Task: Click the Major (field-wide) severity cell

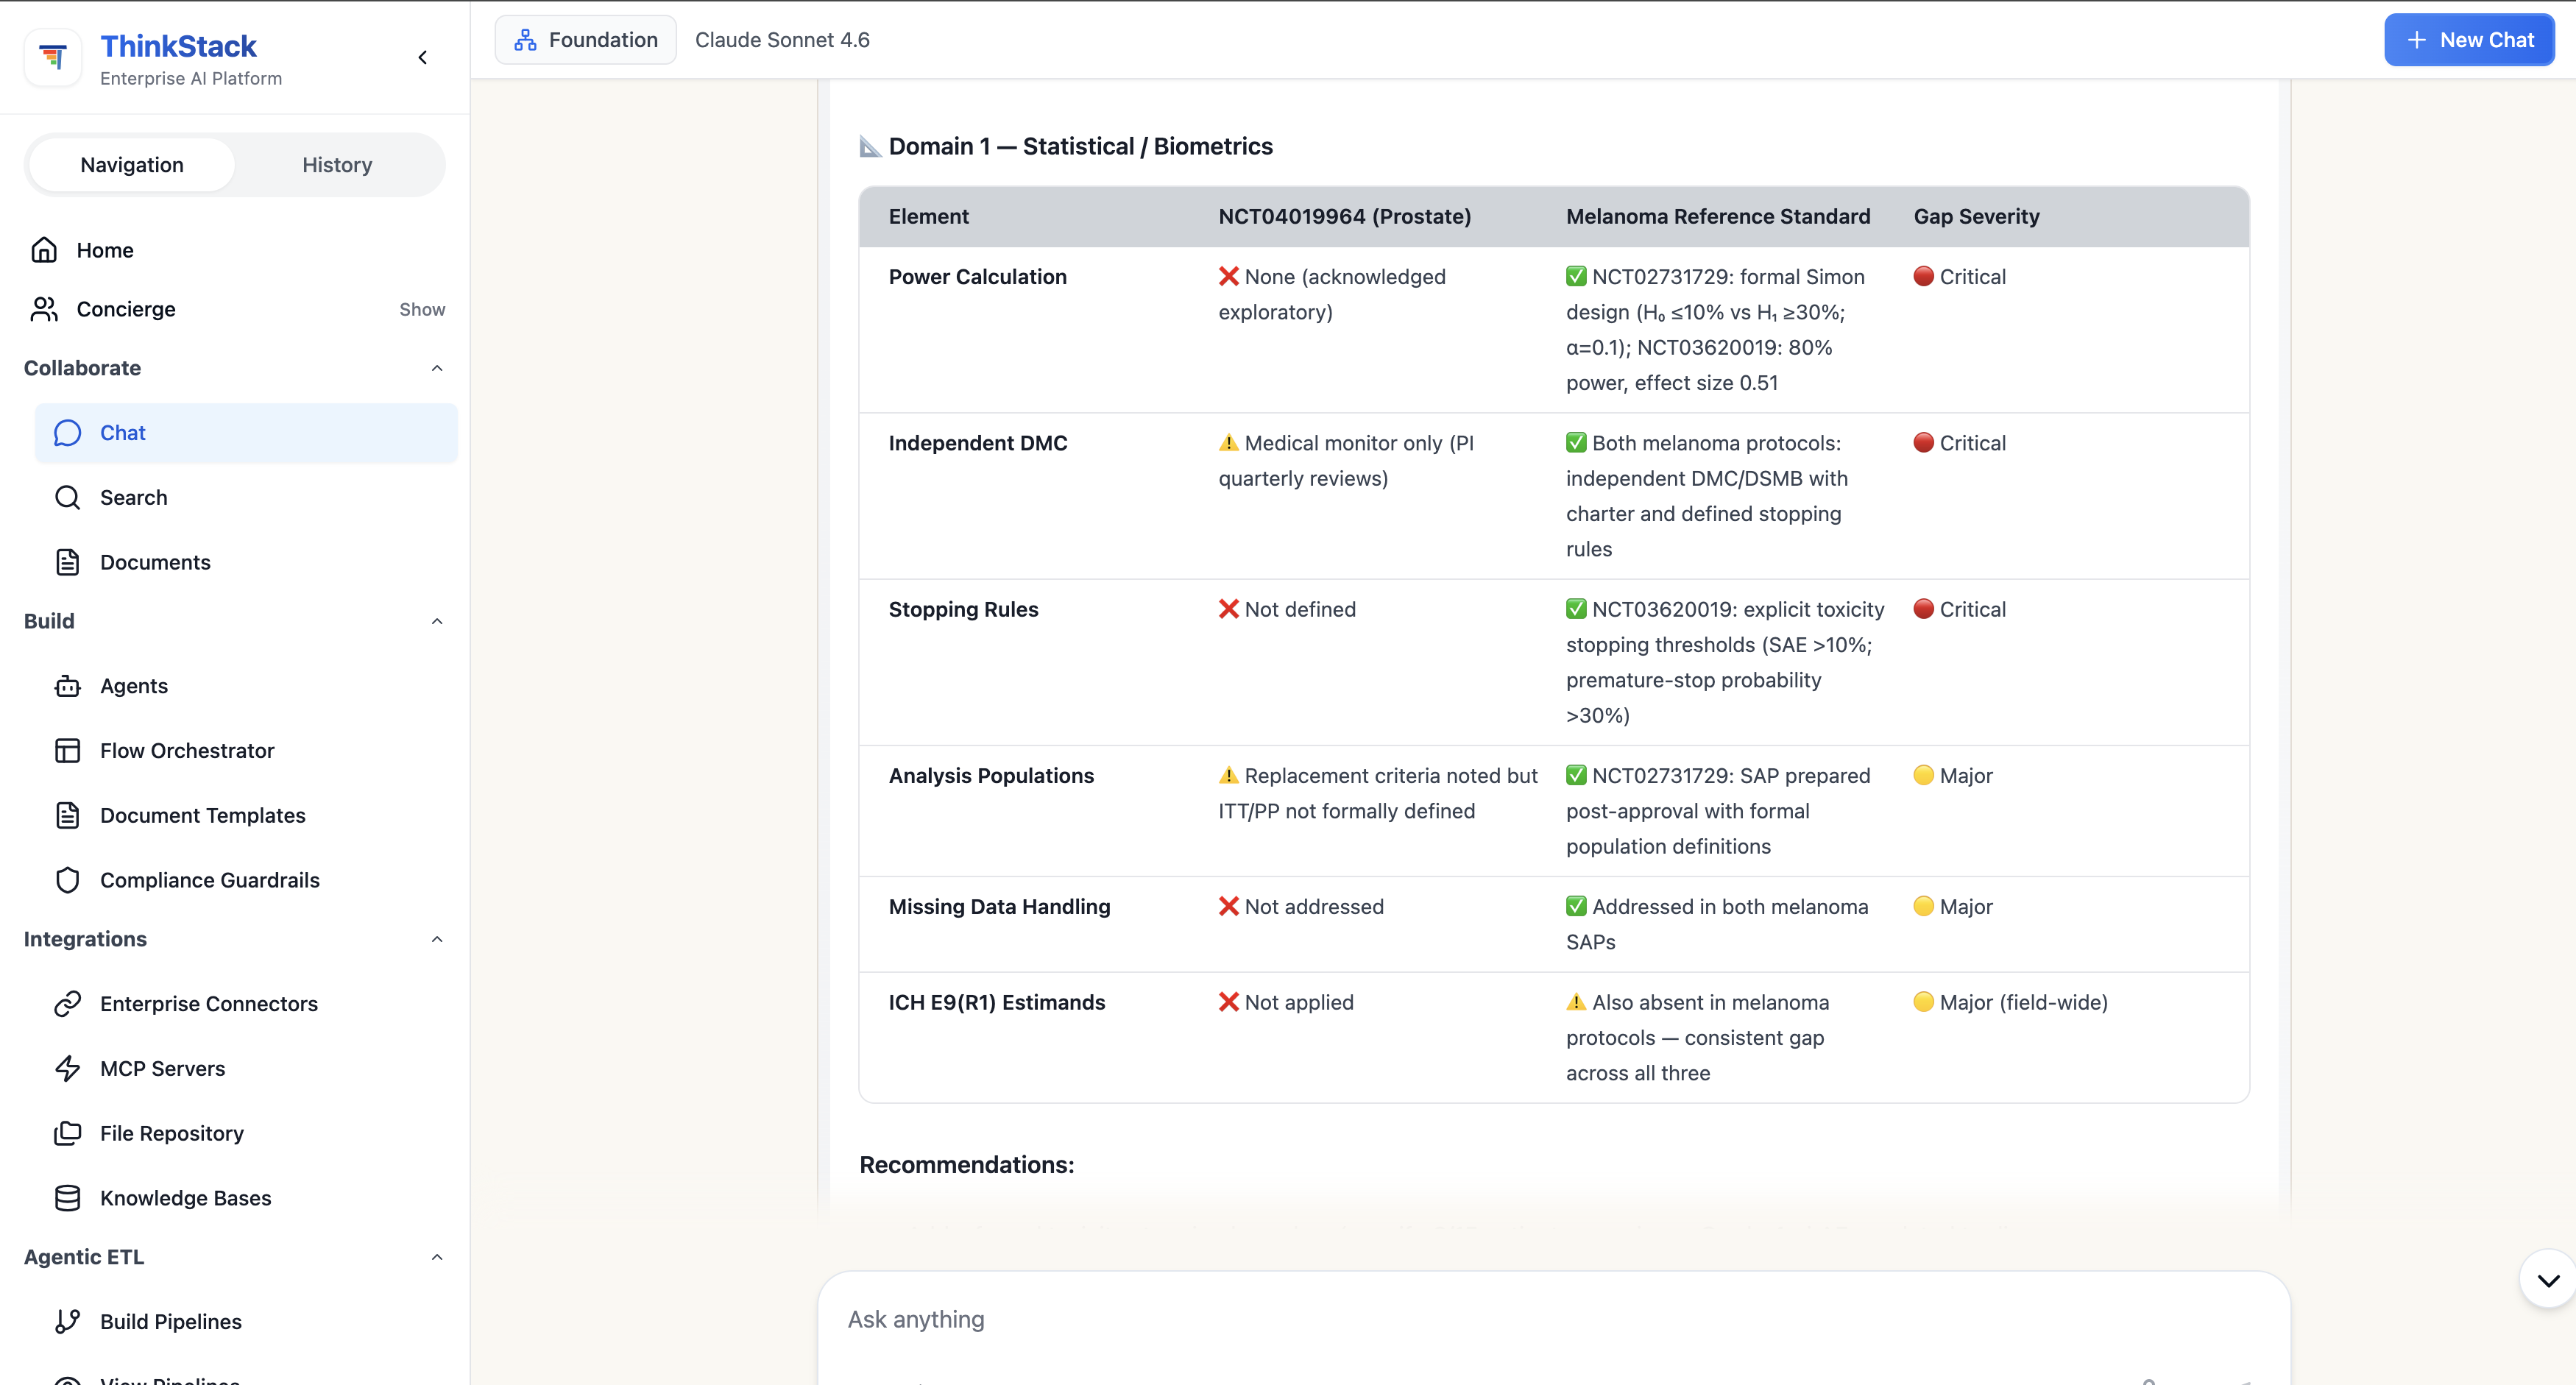Action: point(2010,1002)
